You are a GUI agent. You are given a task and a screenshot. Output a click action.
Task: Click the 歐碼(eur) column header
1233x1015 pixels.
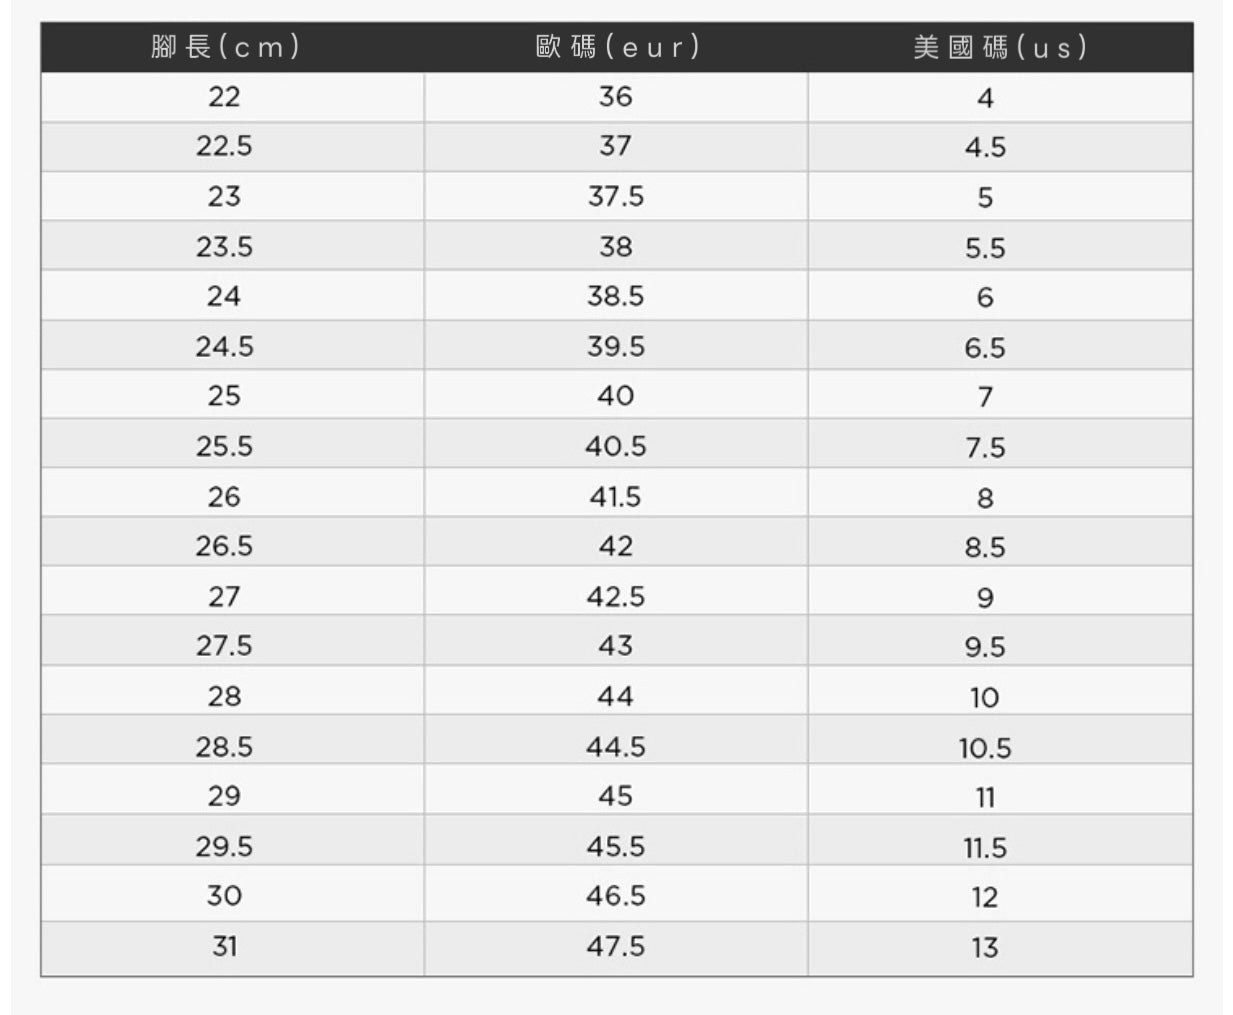coord(616,47)
